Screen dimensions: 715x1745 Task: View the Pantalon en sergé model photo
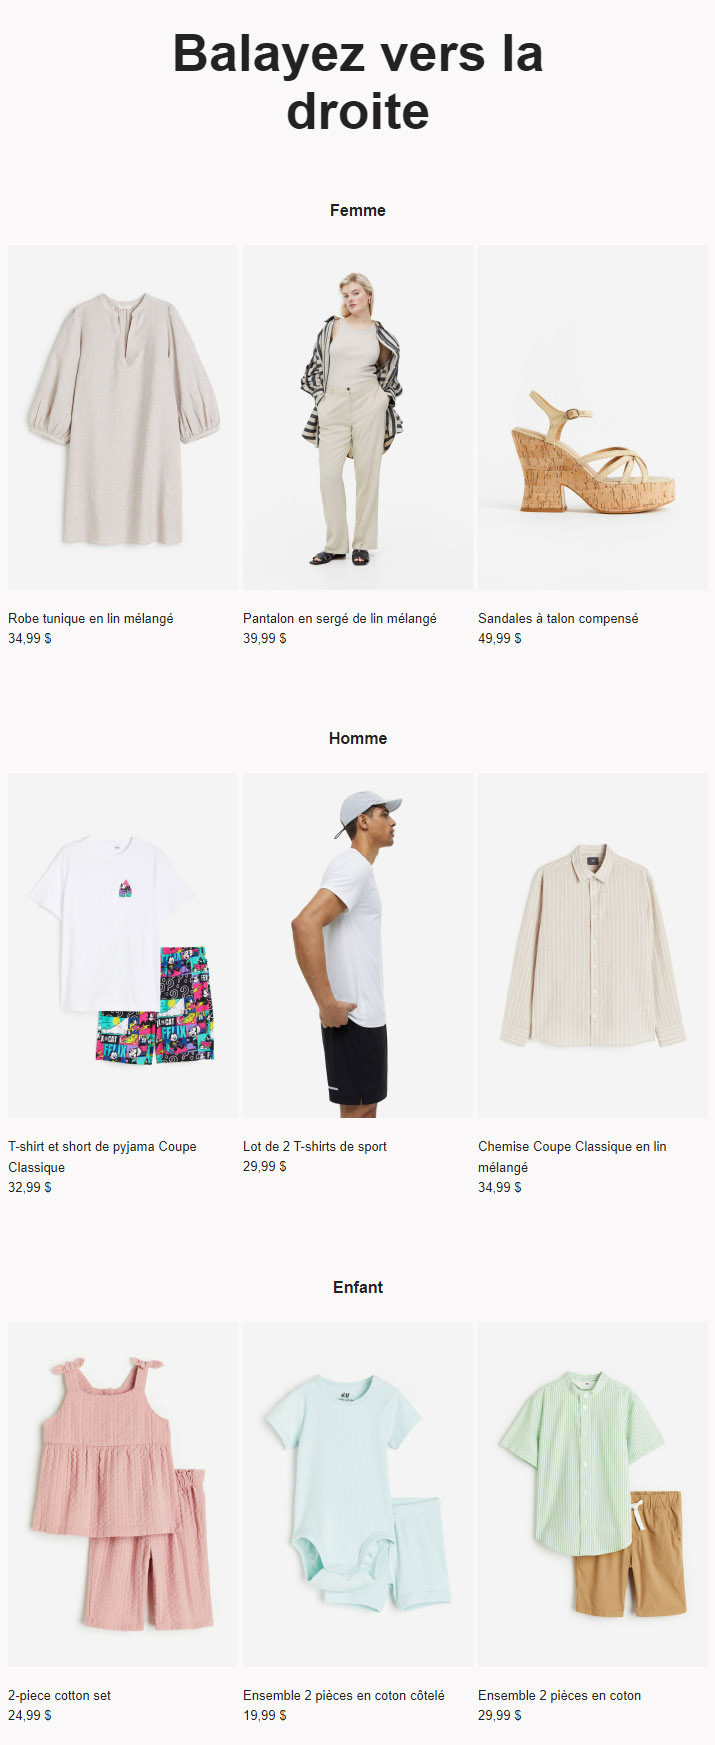358,417
